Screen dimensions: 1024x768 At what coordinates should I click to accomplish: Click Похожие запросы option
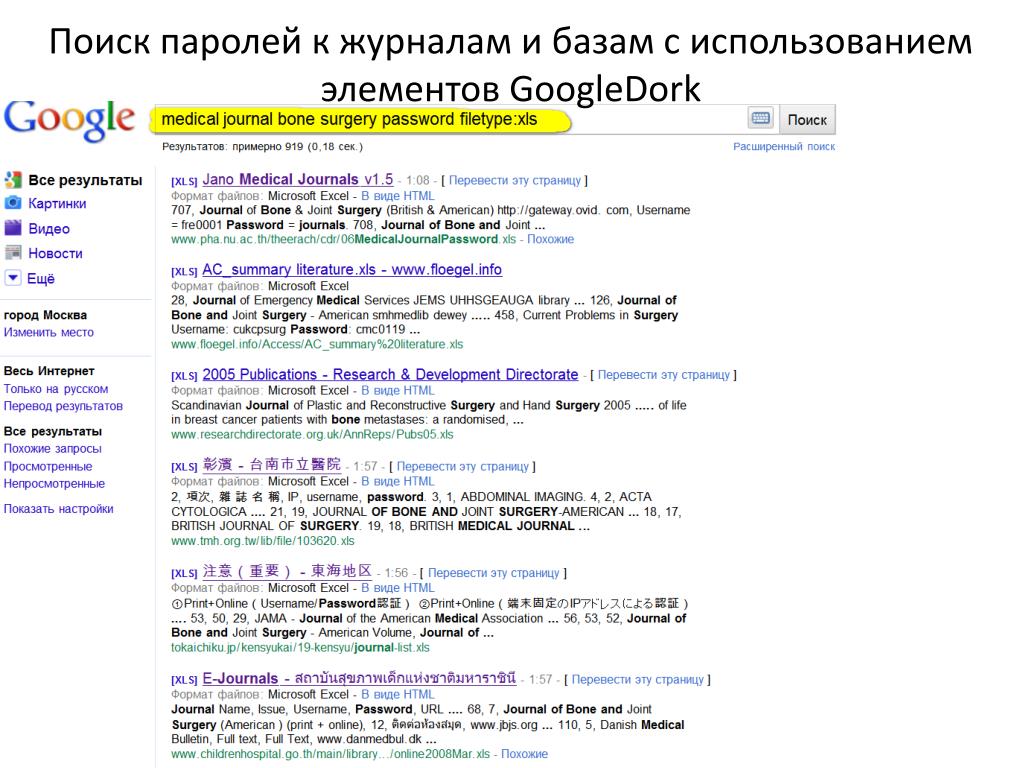[53, 449]
